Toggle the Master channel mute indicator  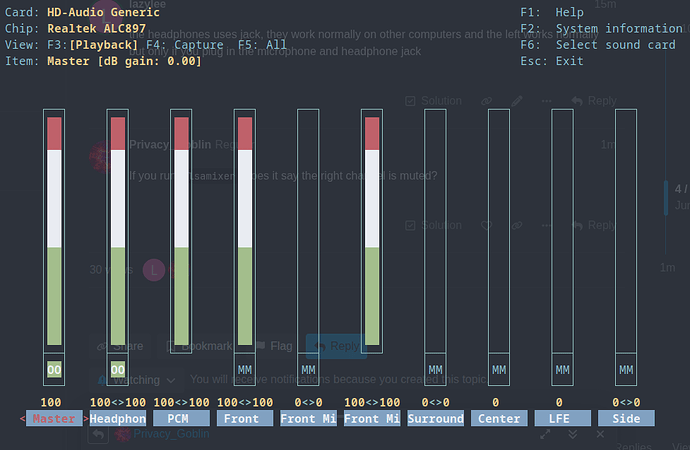pyautogui.click(x=54, y=370)
